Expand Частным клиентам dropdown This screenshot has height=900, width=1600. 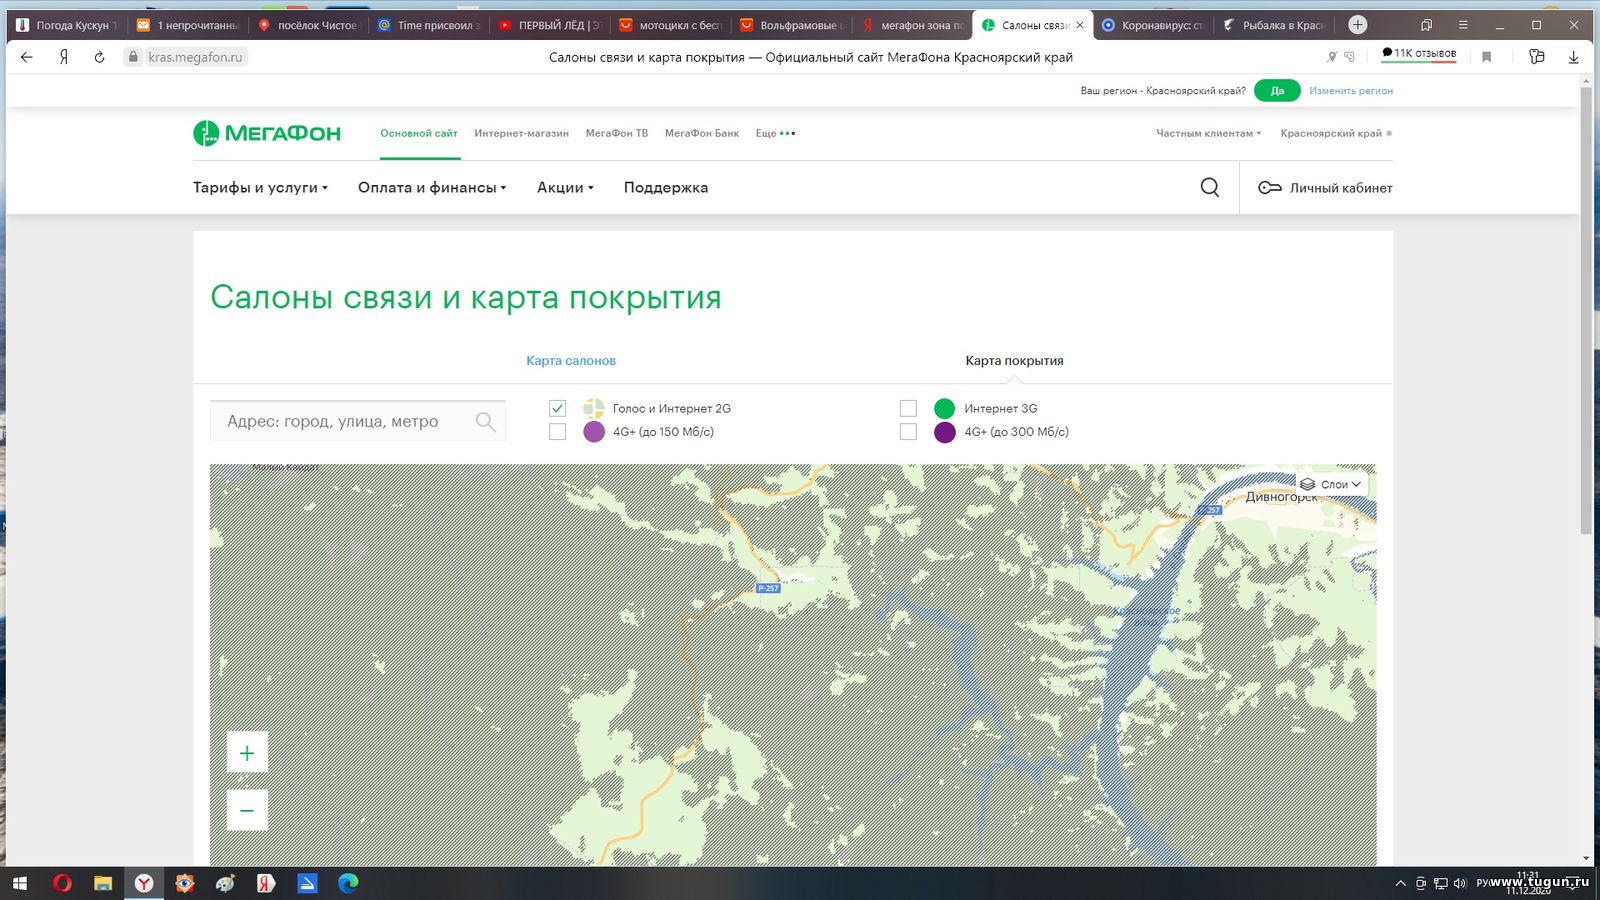[1209, 133]
